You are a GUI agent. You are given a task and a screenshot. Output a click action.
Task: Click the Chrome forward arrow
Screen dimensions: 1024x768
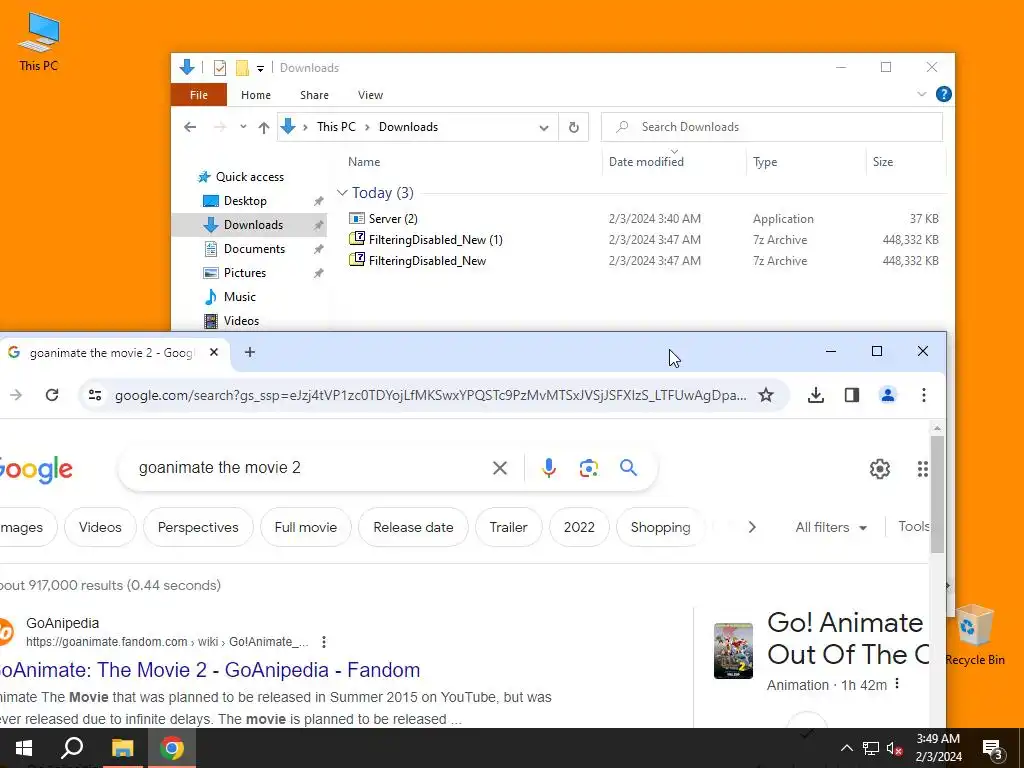pos(16,394)
